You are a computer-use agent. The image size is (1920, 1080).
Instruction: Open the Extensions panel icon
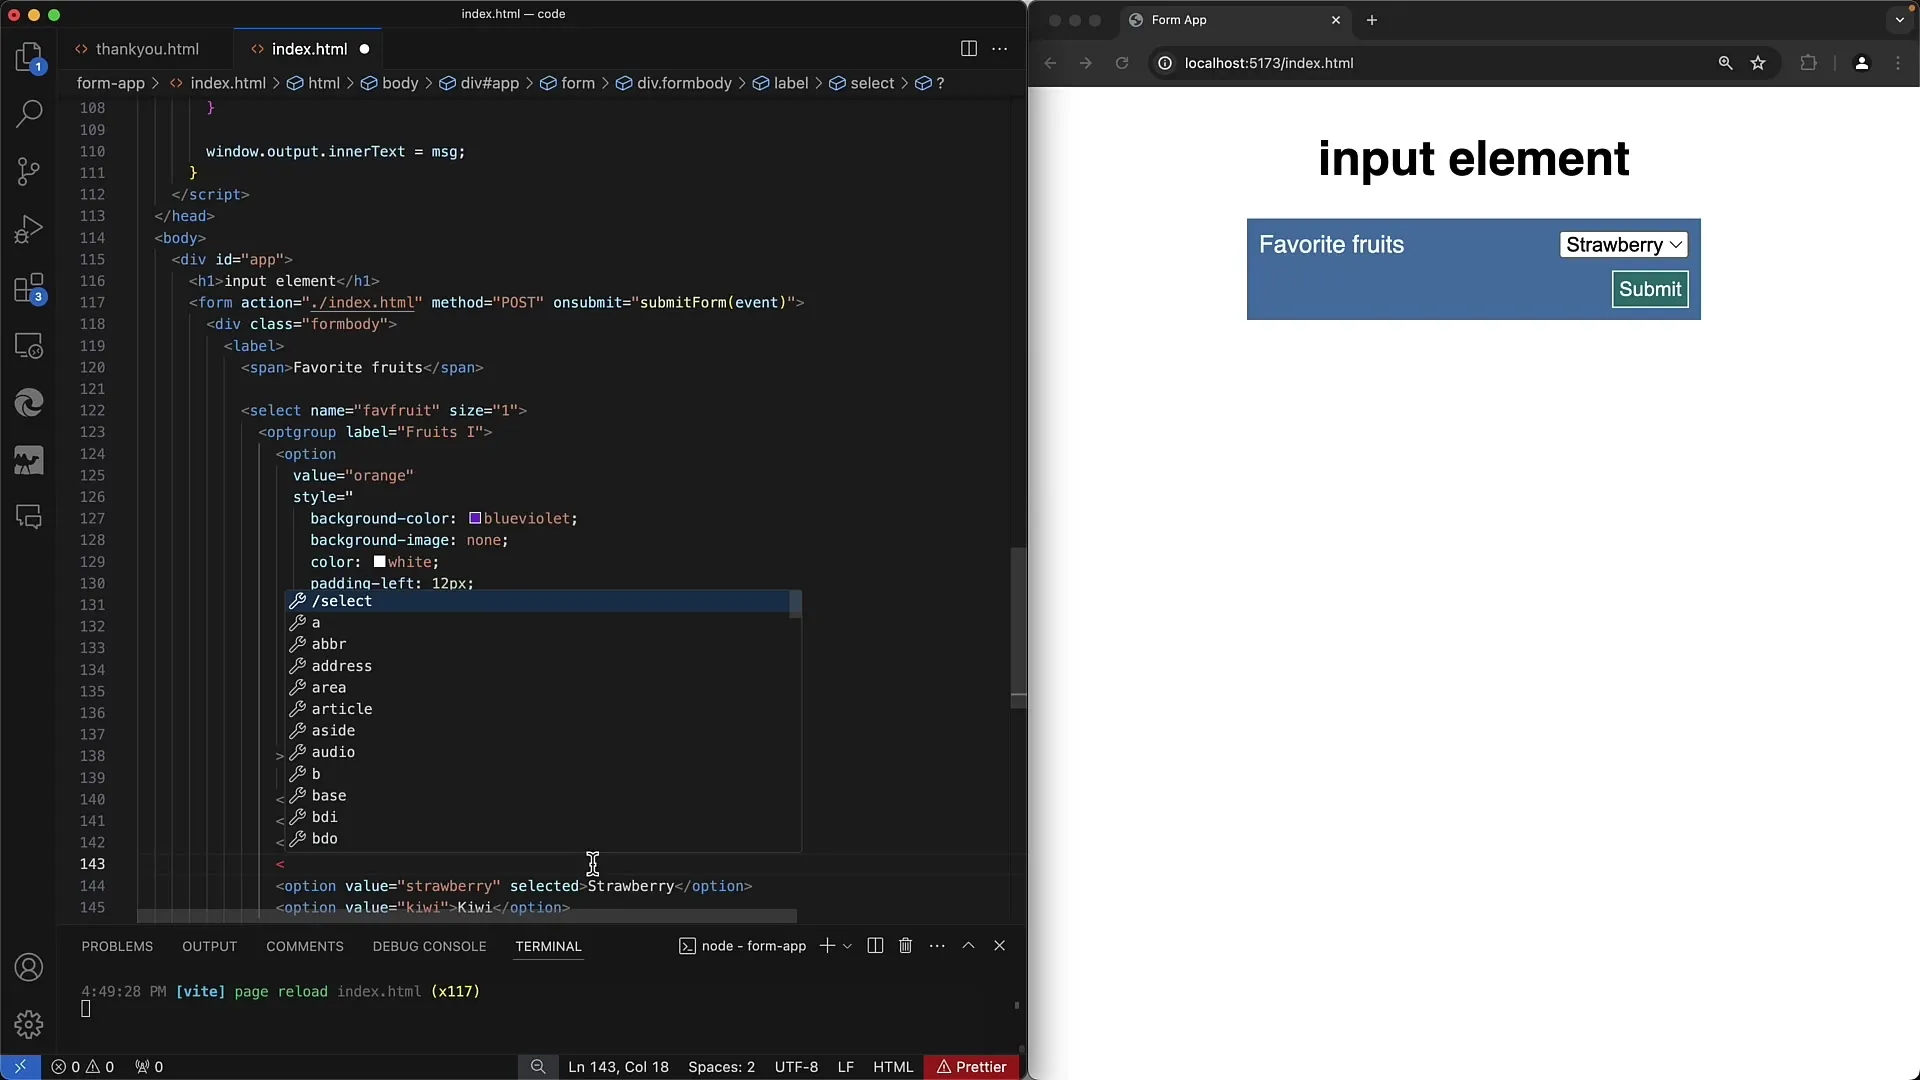[30, 286]
